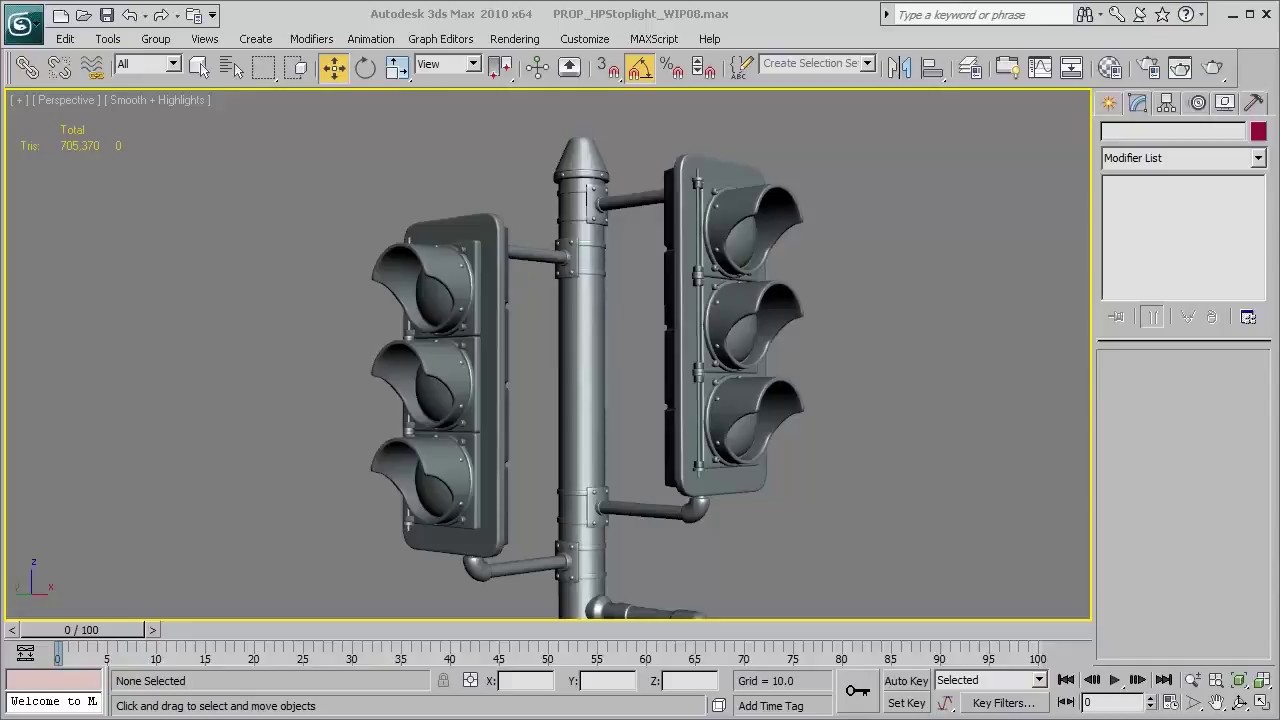This screenshot has width=1280, height=720.
Task: Toggle keyboard shortcut override button
Action: coord(569,68)
